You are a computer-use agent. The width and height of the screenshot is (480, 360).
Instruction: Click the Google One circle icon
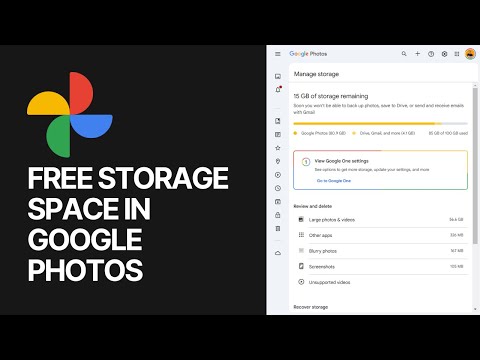point(306,162)
